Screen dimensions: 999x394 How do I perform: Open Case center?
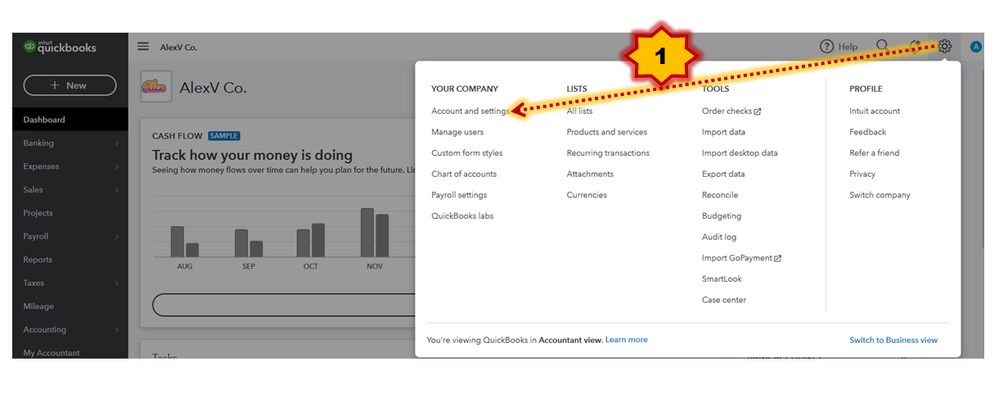click(x=724, y=300)
